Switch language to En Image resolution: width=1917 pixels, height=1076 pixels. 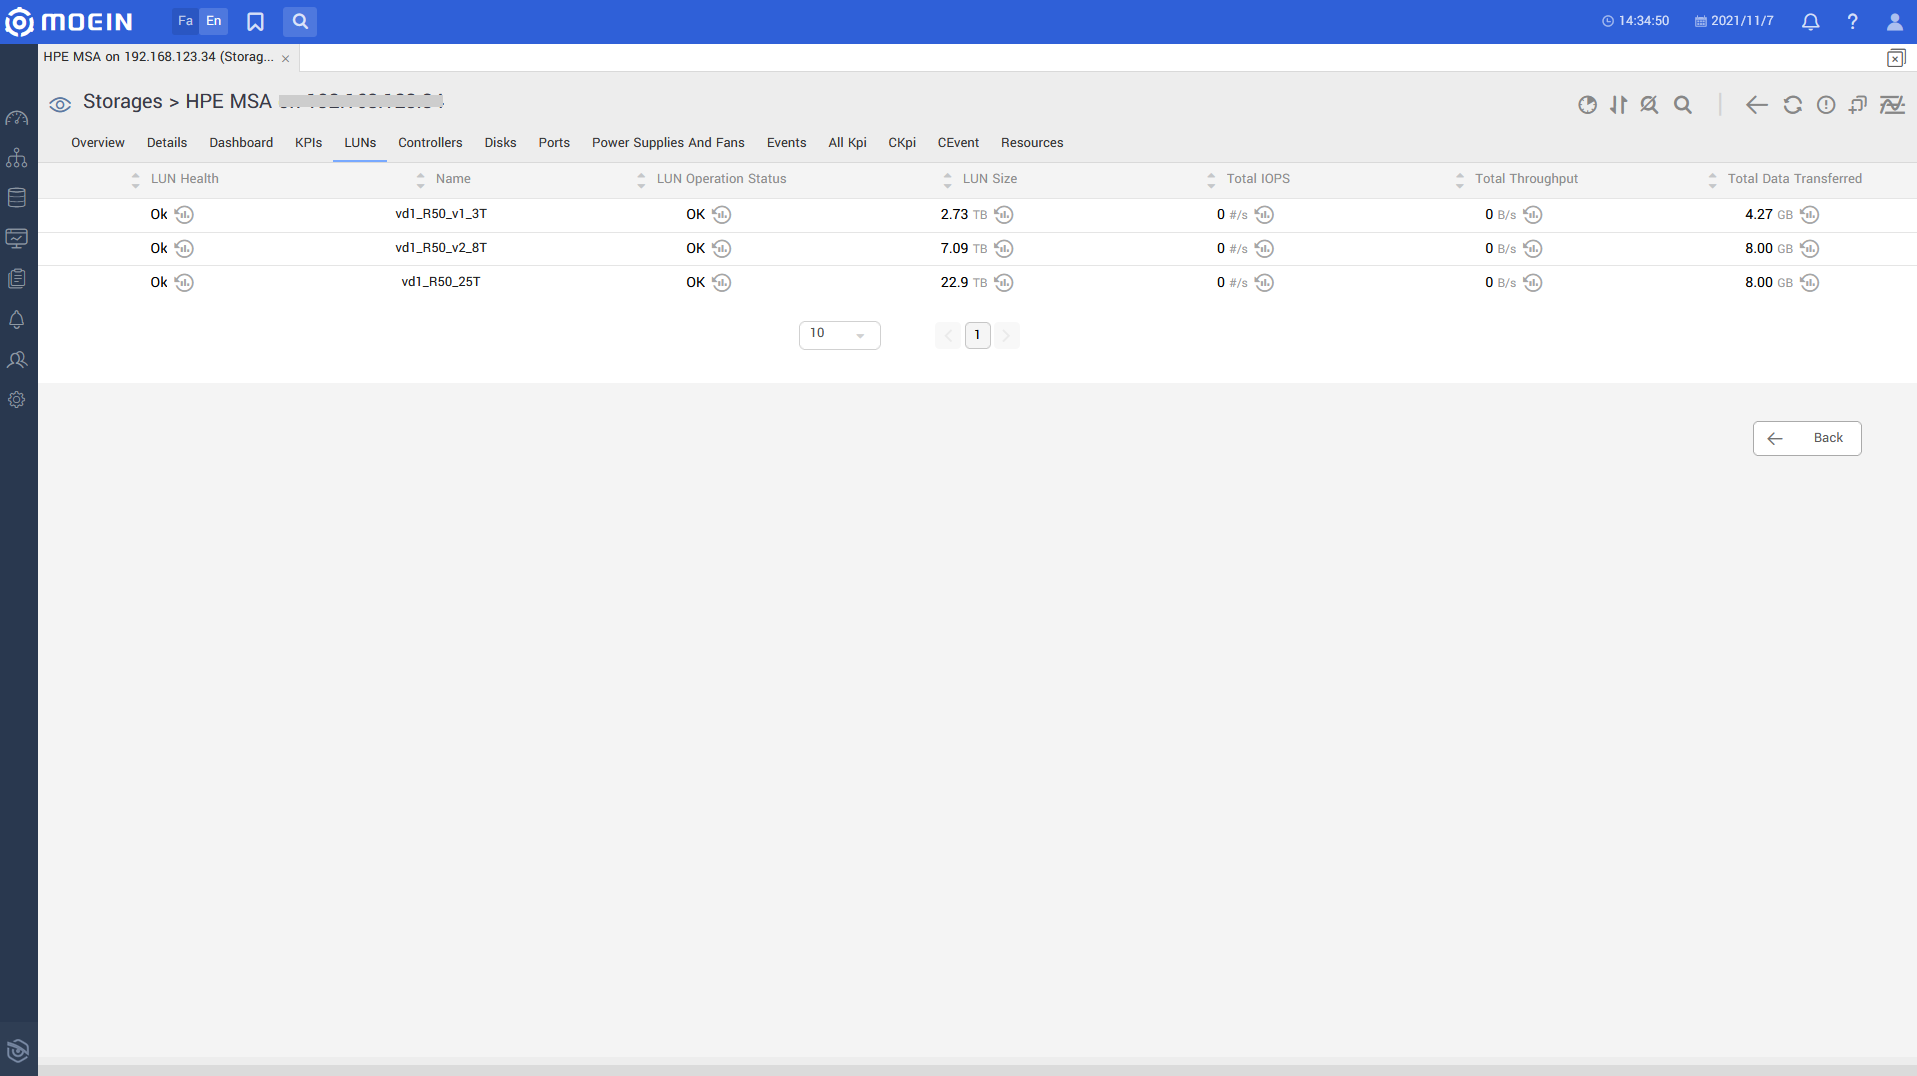[214, 21]
